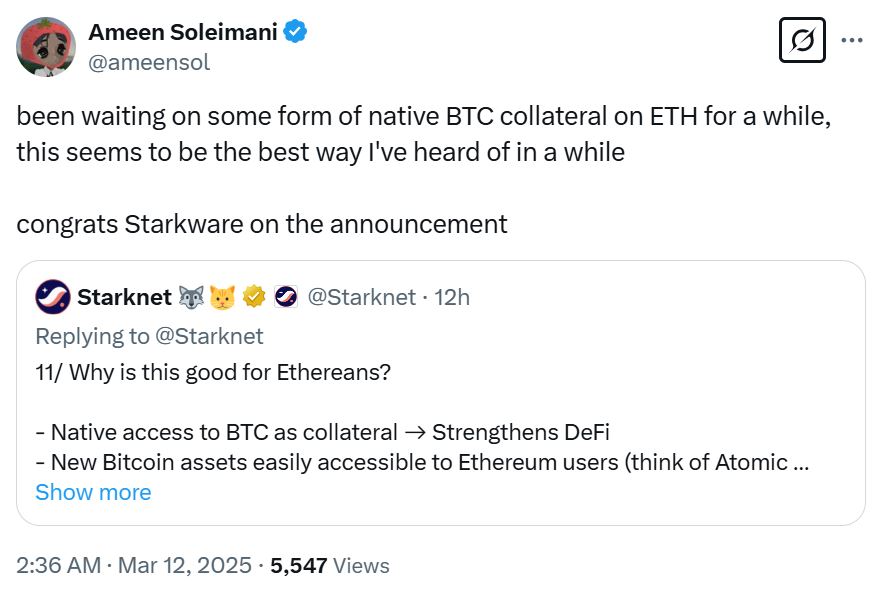
Task: Click the Starknet affiliate badge icon
Action: click(286, 297)
